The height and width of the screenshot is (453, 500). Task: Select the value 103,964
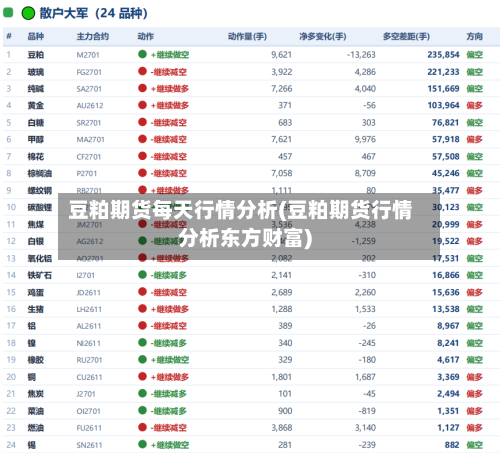443,106
